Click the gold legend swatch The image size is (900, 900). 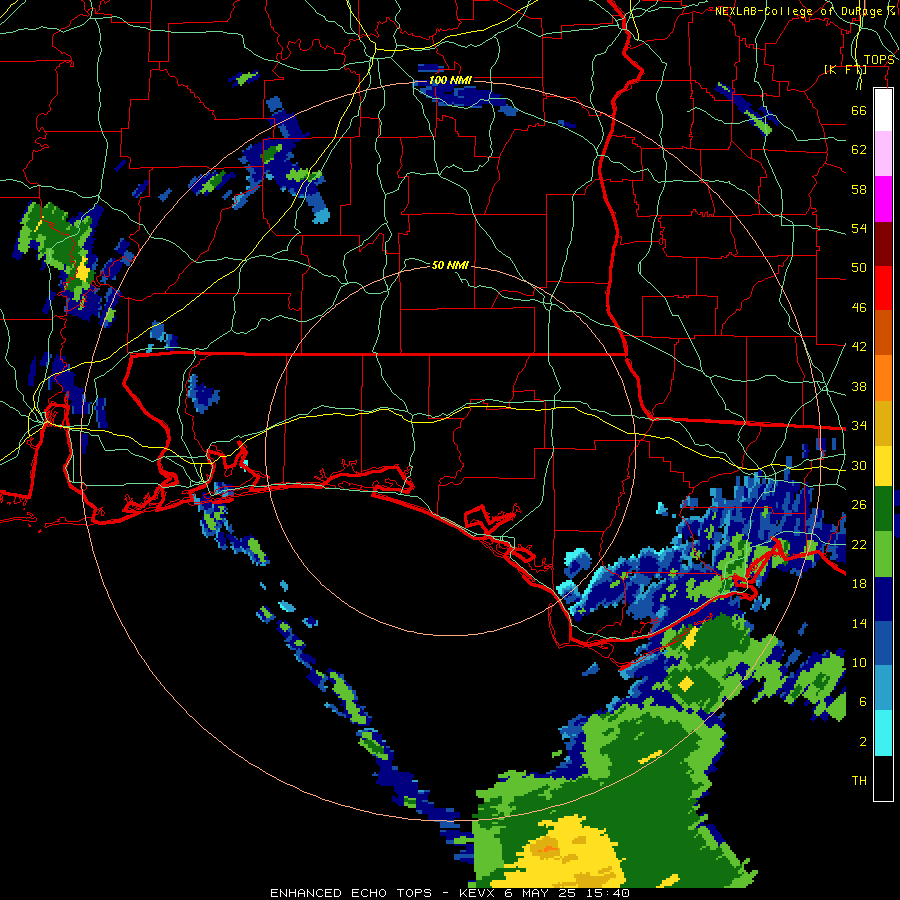point(883,424)
